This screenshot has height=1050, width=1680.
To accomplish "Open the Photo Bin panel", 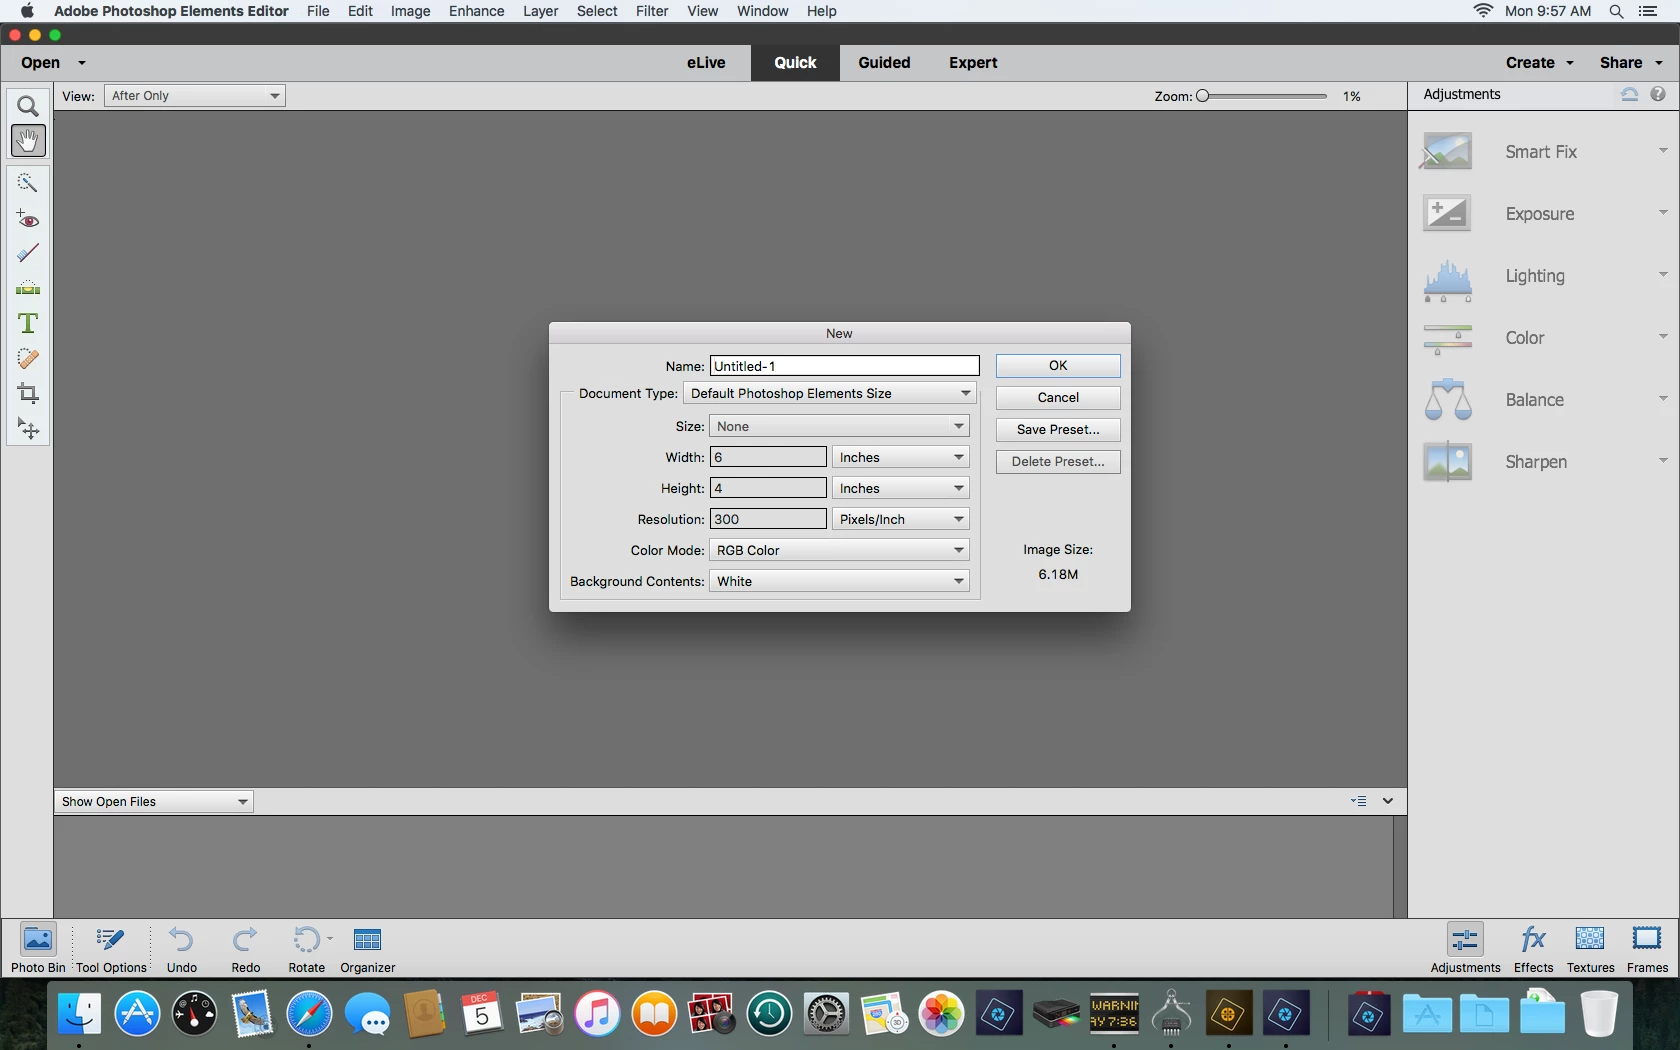I will (38, 948).
